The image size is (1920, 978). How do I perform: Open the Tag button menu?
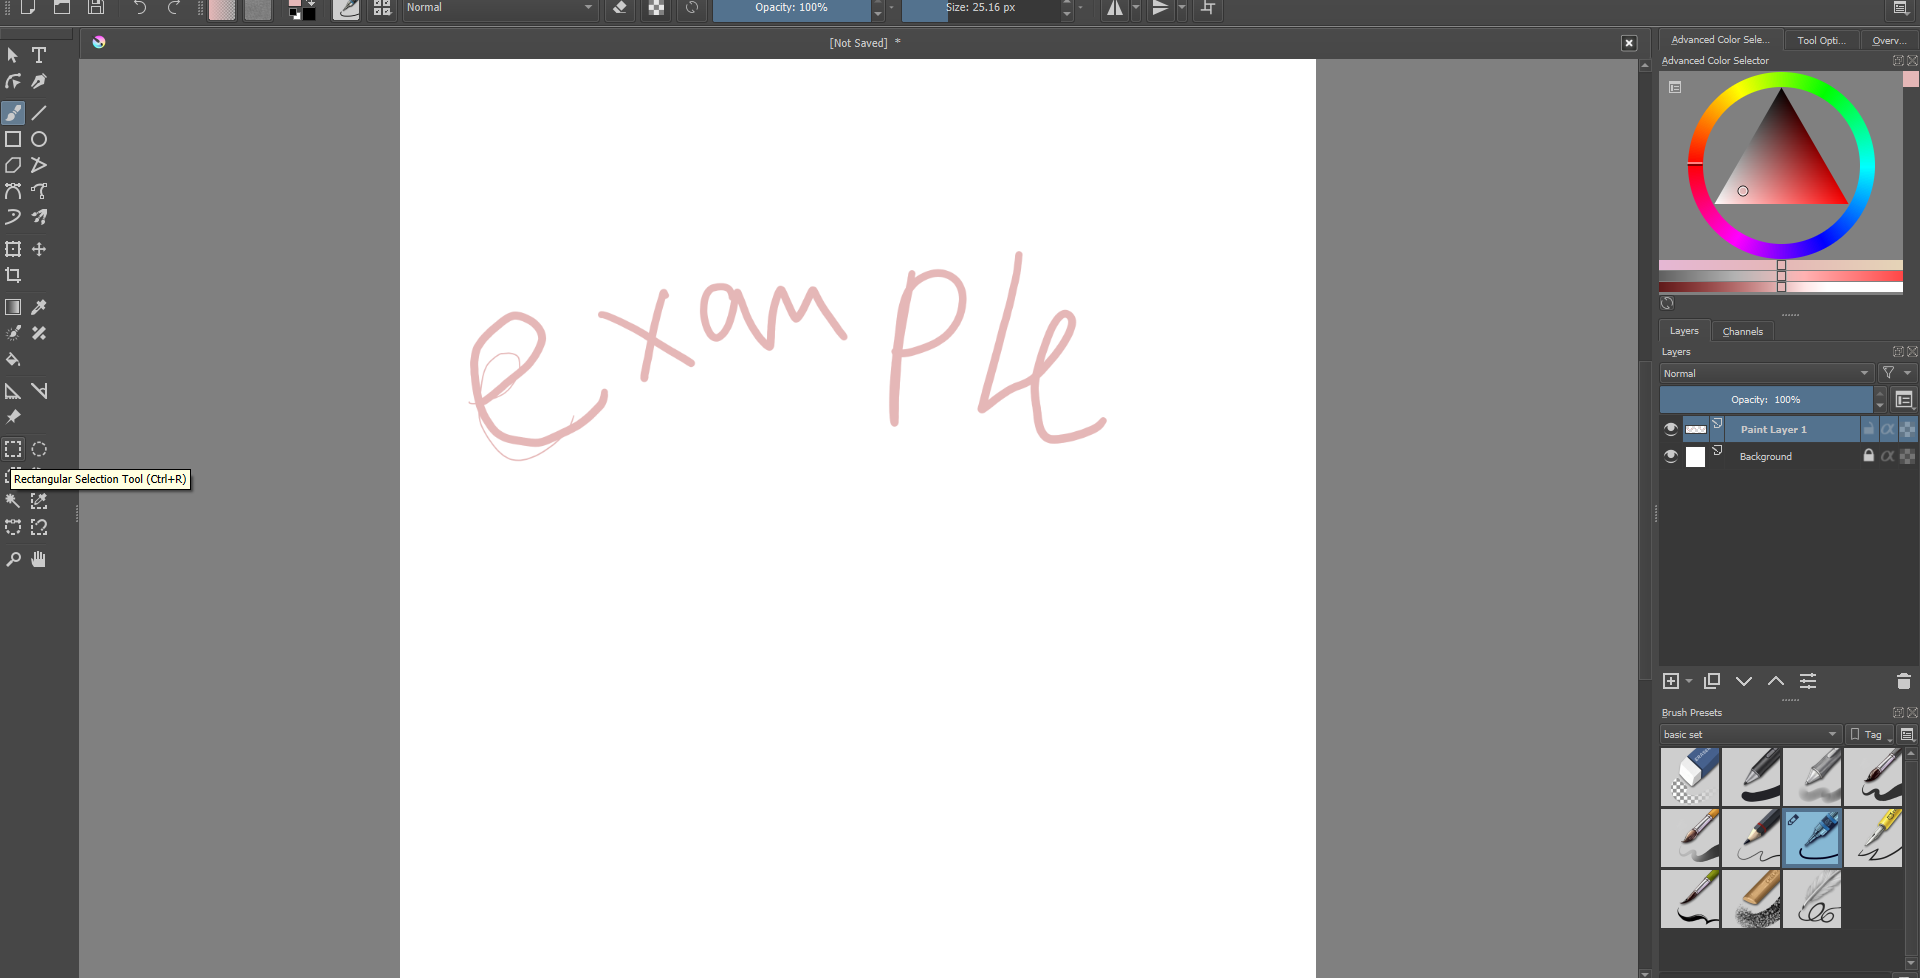pyautogui.click(x=1870, y=734)
